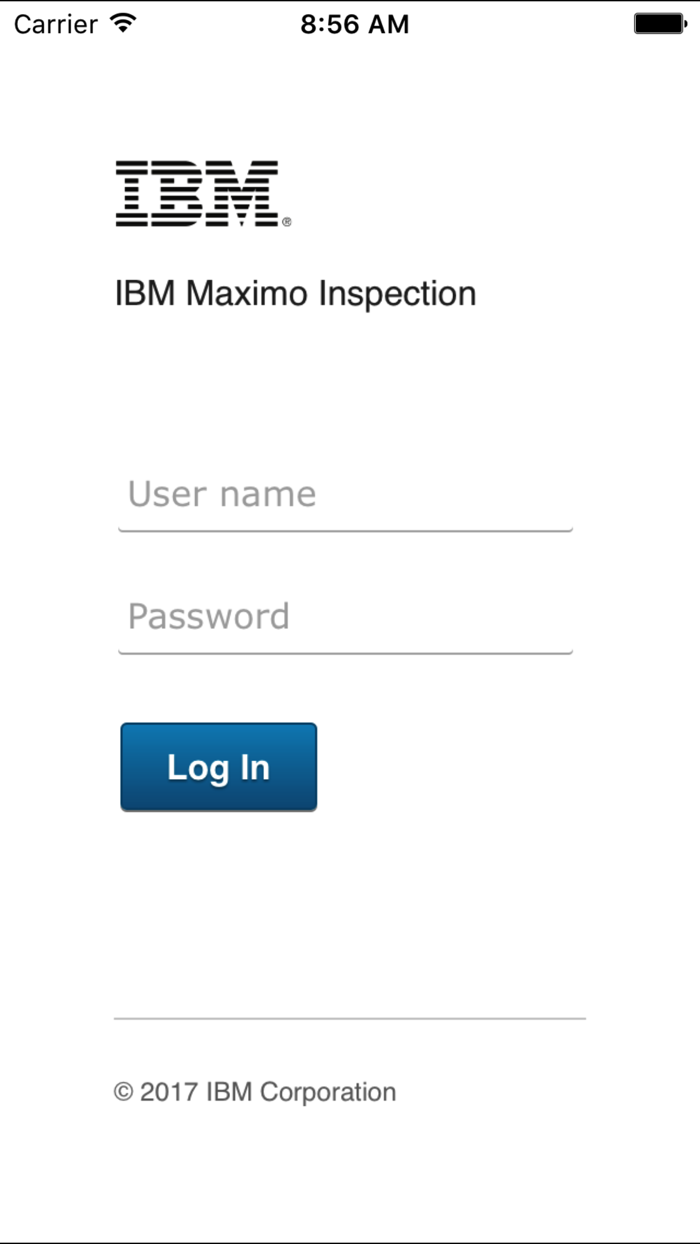Click the IBM Maximo Inspection title
Image resolution: width=700 pixels, height=1244 pixels.
297,293
